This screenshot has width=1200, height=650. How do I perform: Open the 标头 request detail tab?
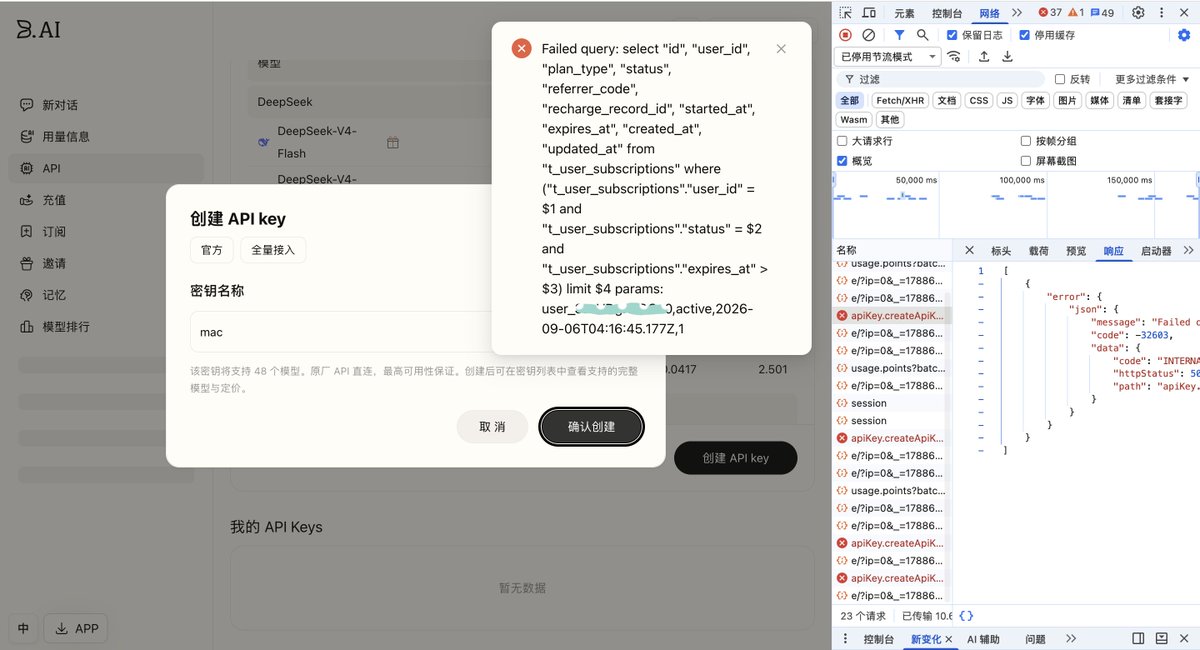[x=1001, y=251]
